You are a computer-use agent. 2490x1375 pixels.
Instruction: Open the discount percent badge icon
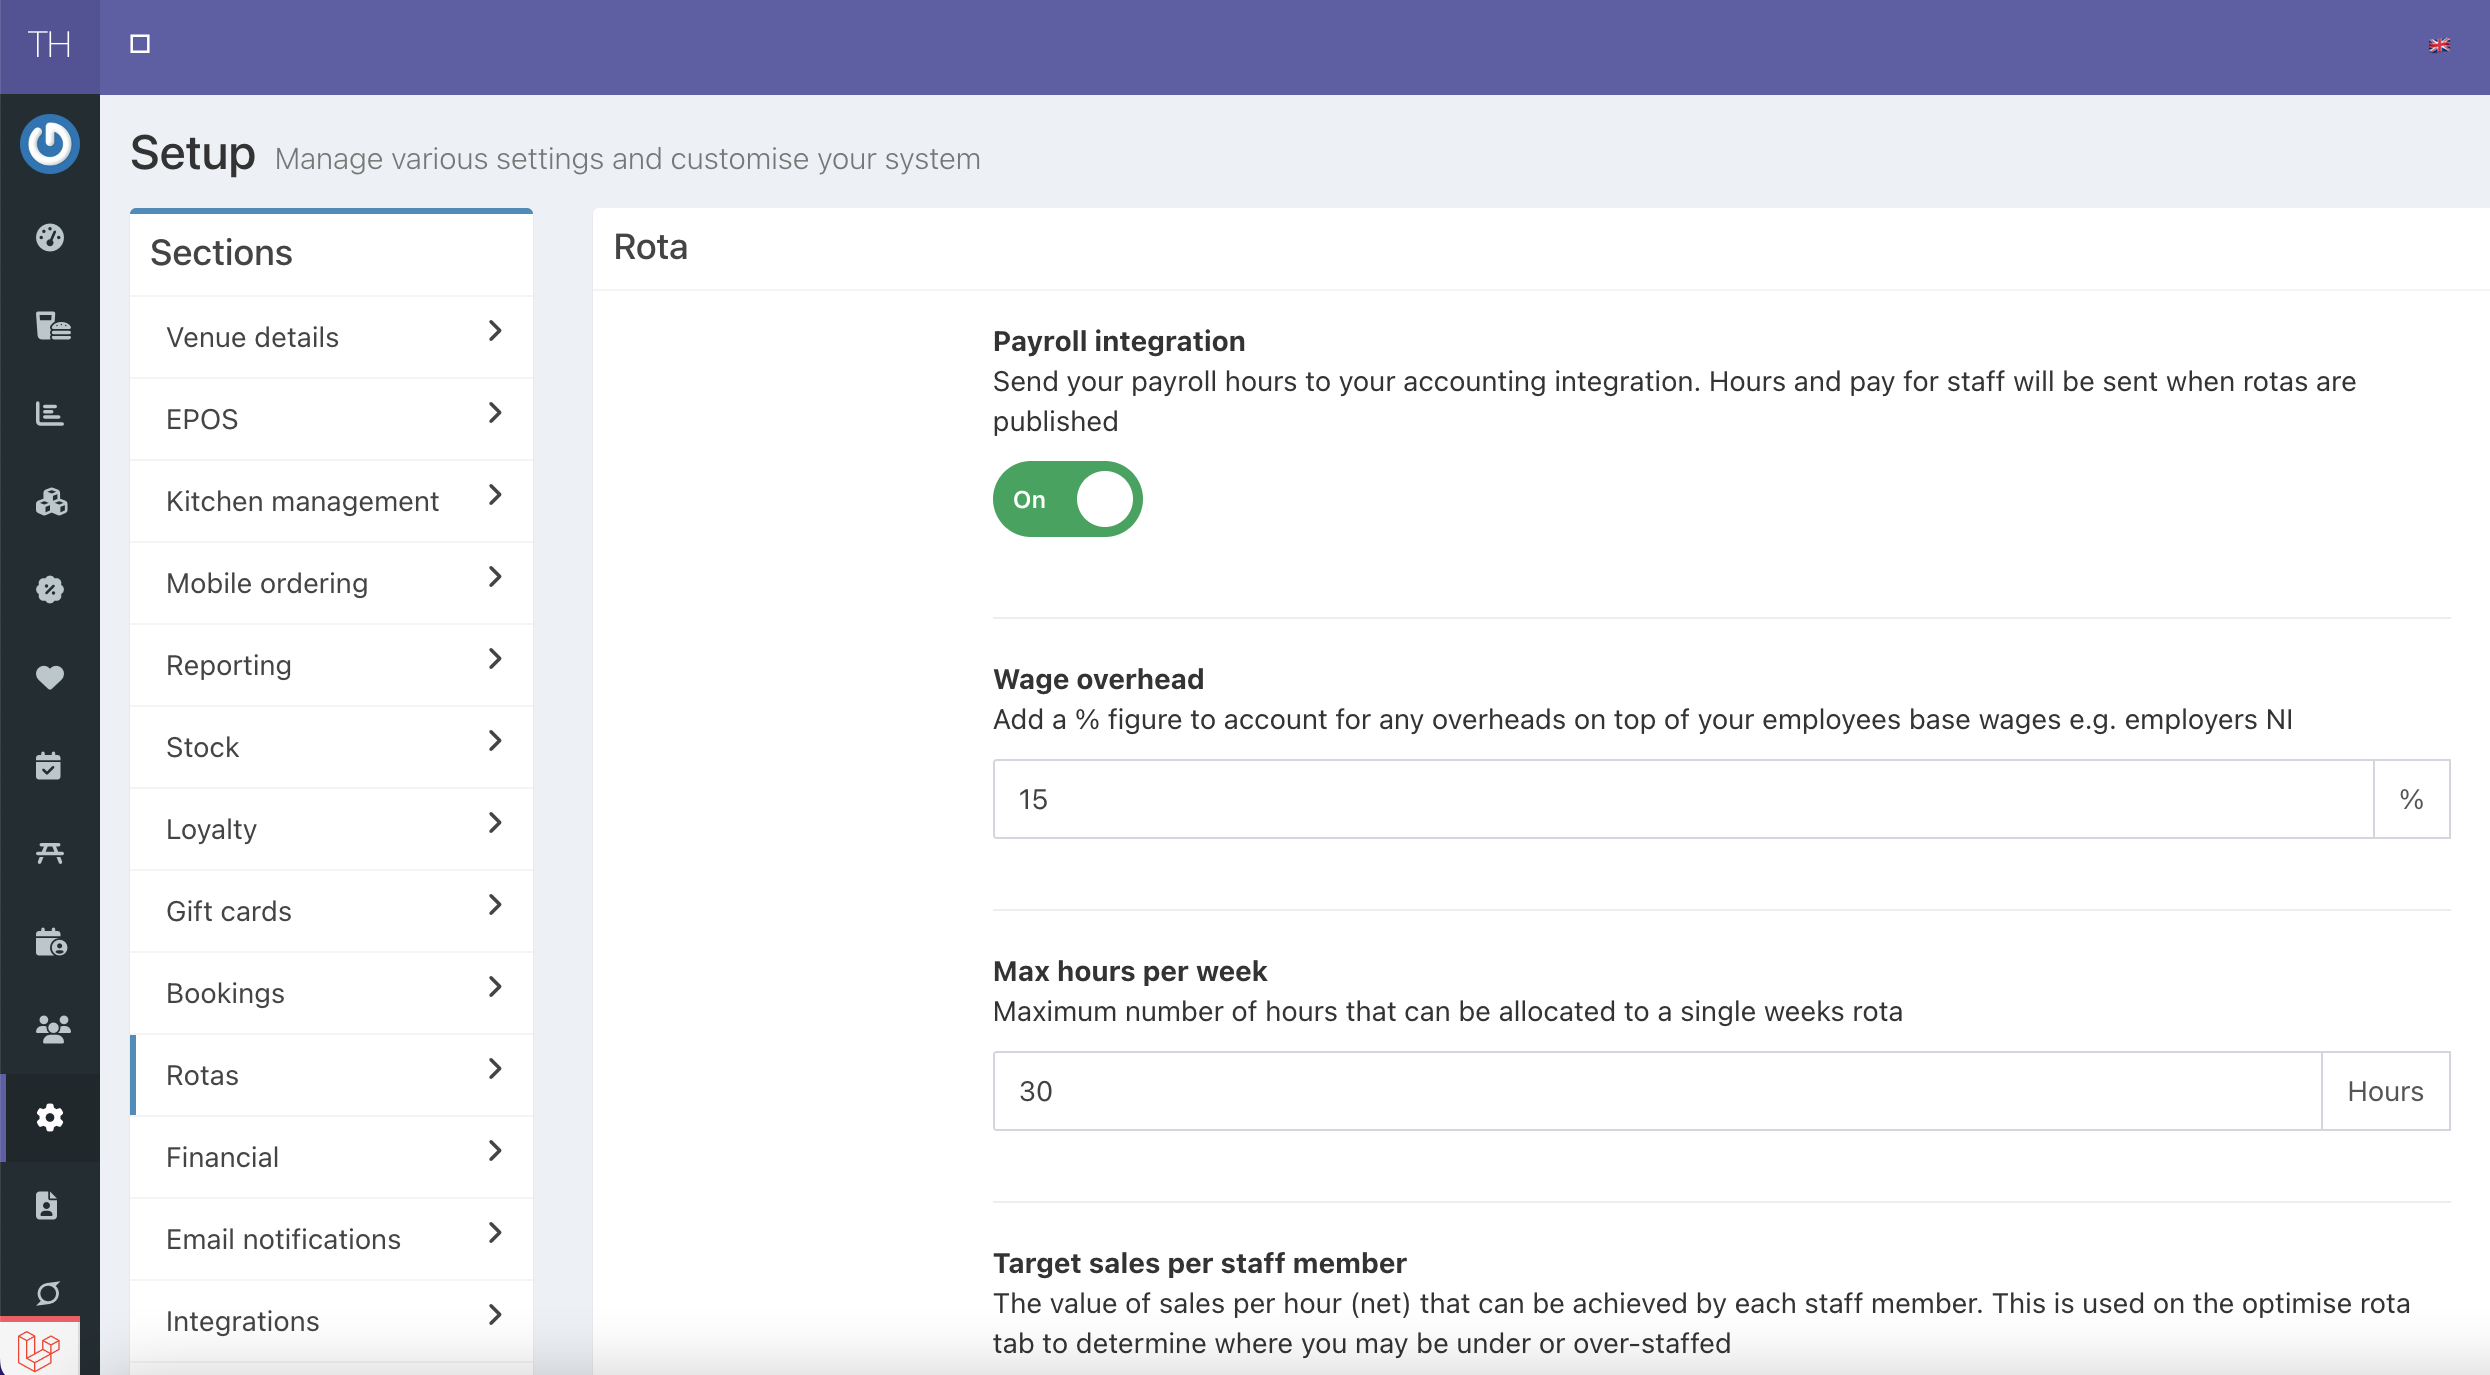[x=50, y=589]
